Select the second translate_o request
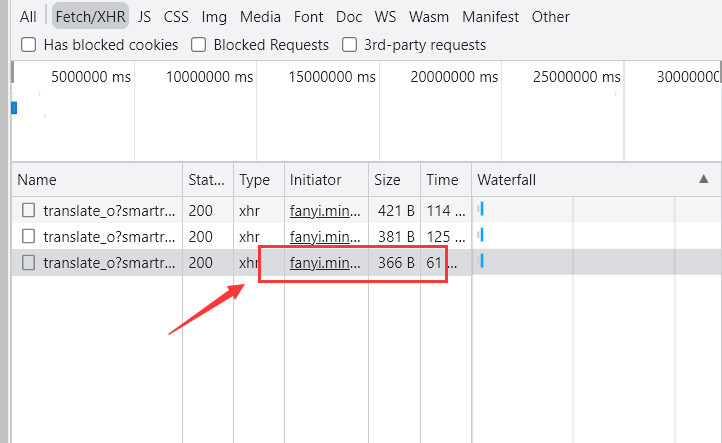 (109, 237)
